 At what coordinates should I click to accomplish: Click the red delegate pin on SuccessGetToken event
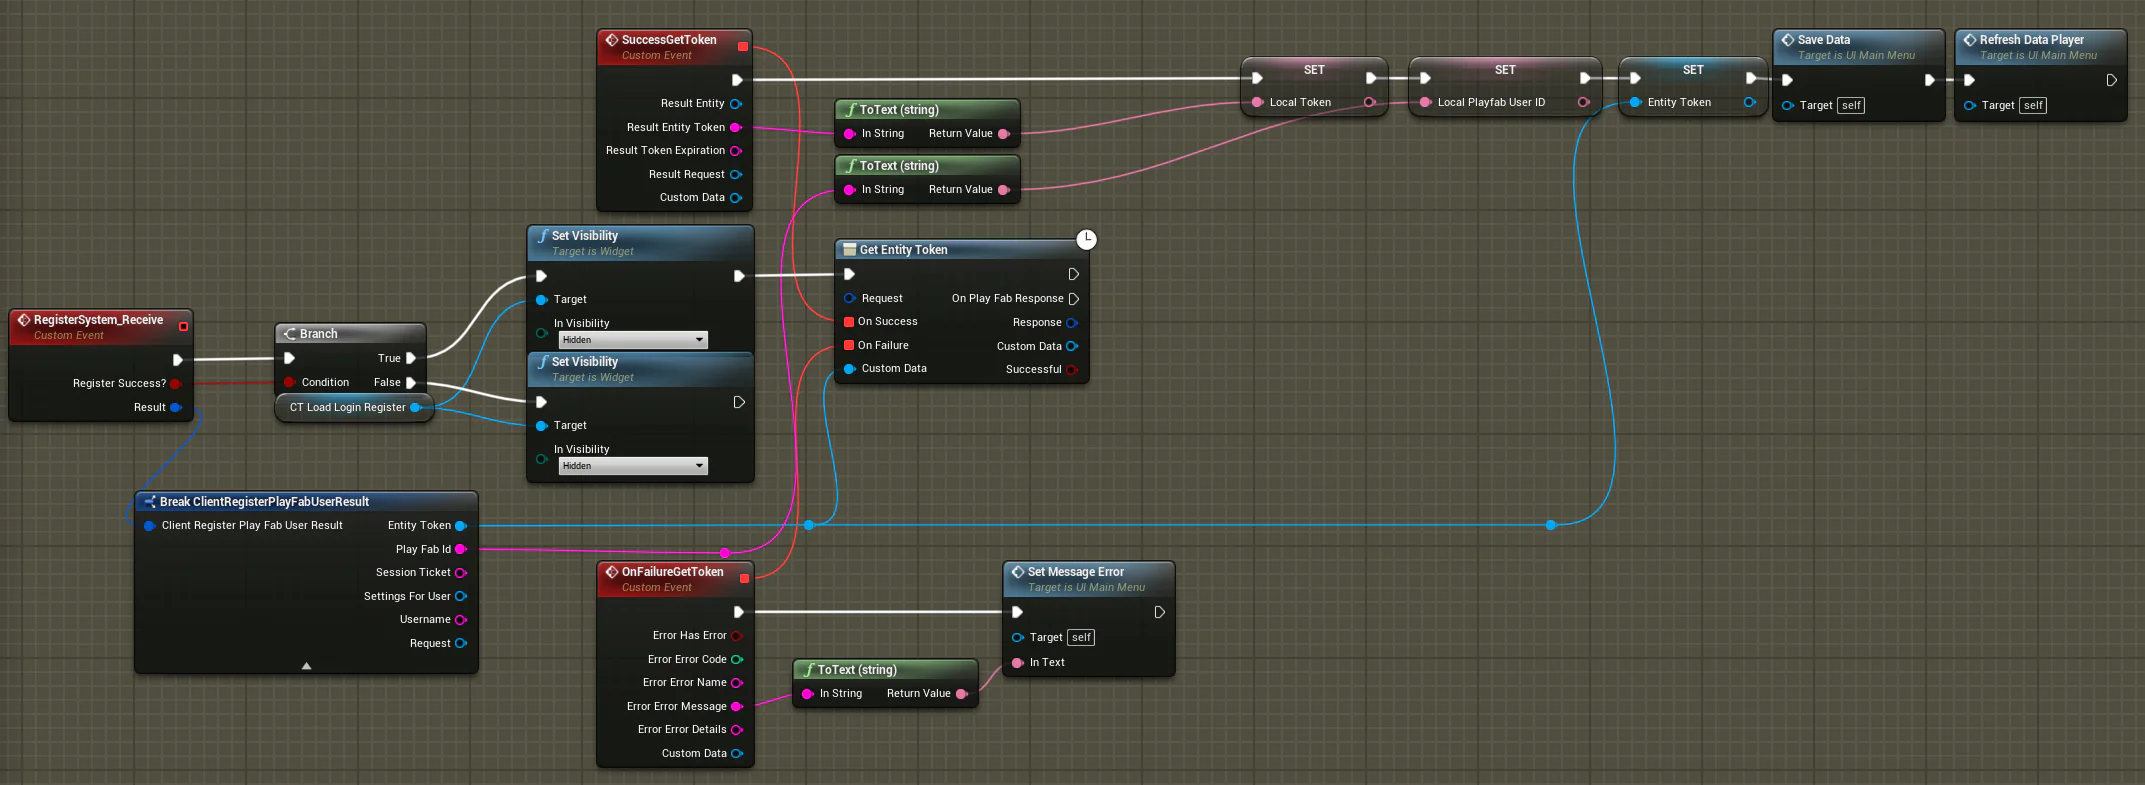coord(743,46)
